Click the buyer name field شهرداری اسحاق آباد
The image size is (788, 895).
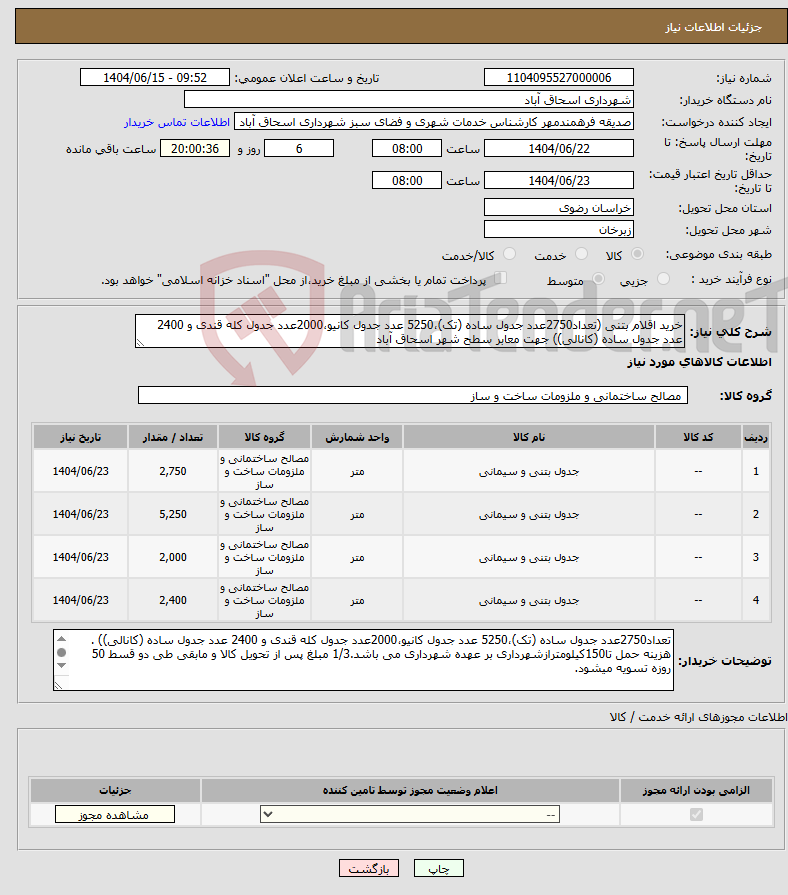(409, 100)
